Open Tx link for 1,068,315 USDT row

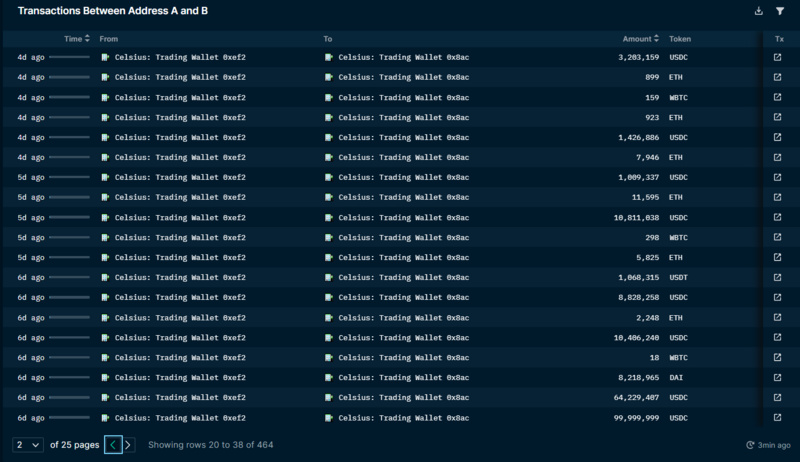tap(778, 277)
